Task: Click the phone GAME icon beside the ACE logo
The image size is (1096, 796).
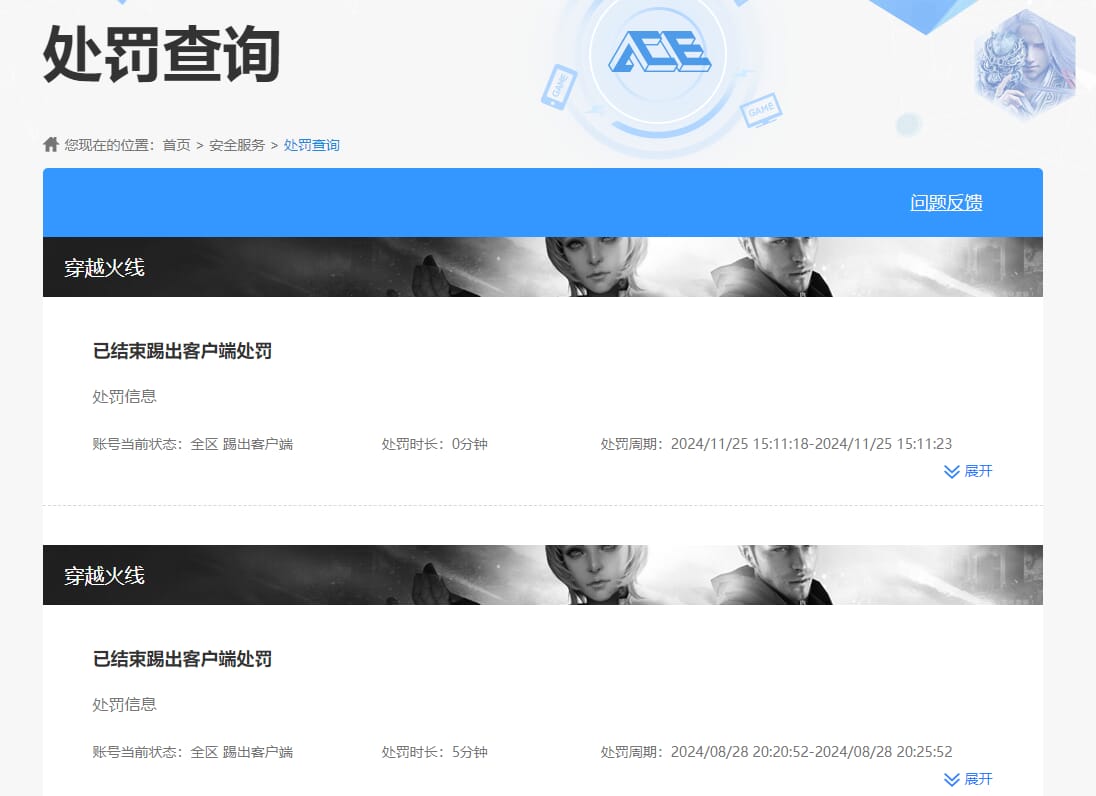Action: pos(558,86)
